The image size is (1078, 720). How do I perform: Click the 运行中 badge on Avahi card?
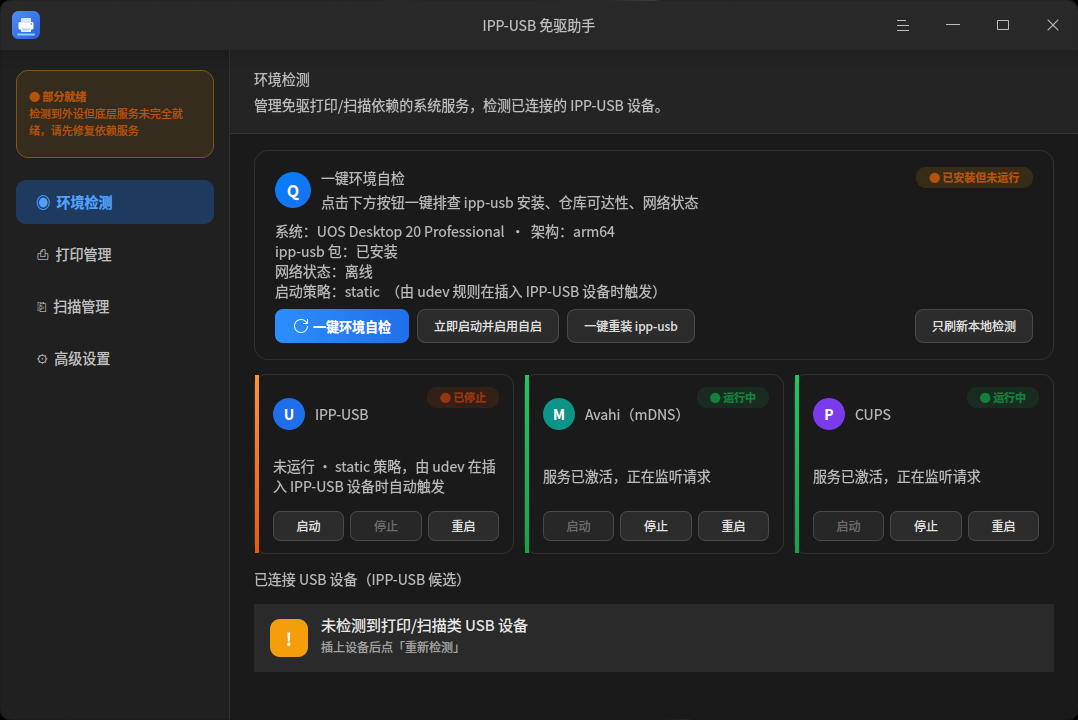[x=733, y=397]
